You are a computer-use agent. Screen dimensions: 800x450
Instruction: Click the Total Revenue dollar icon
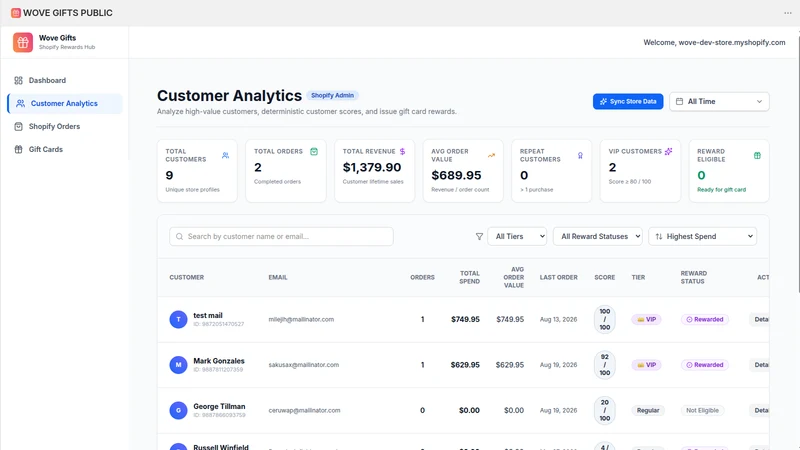(402, 152)
